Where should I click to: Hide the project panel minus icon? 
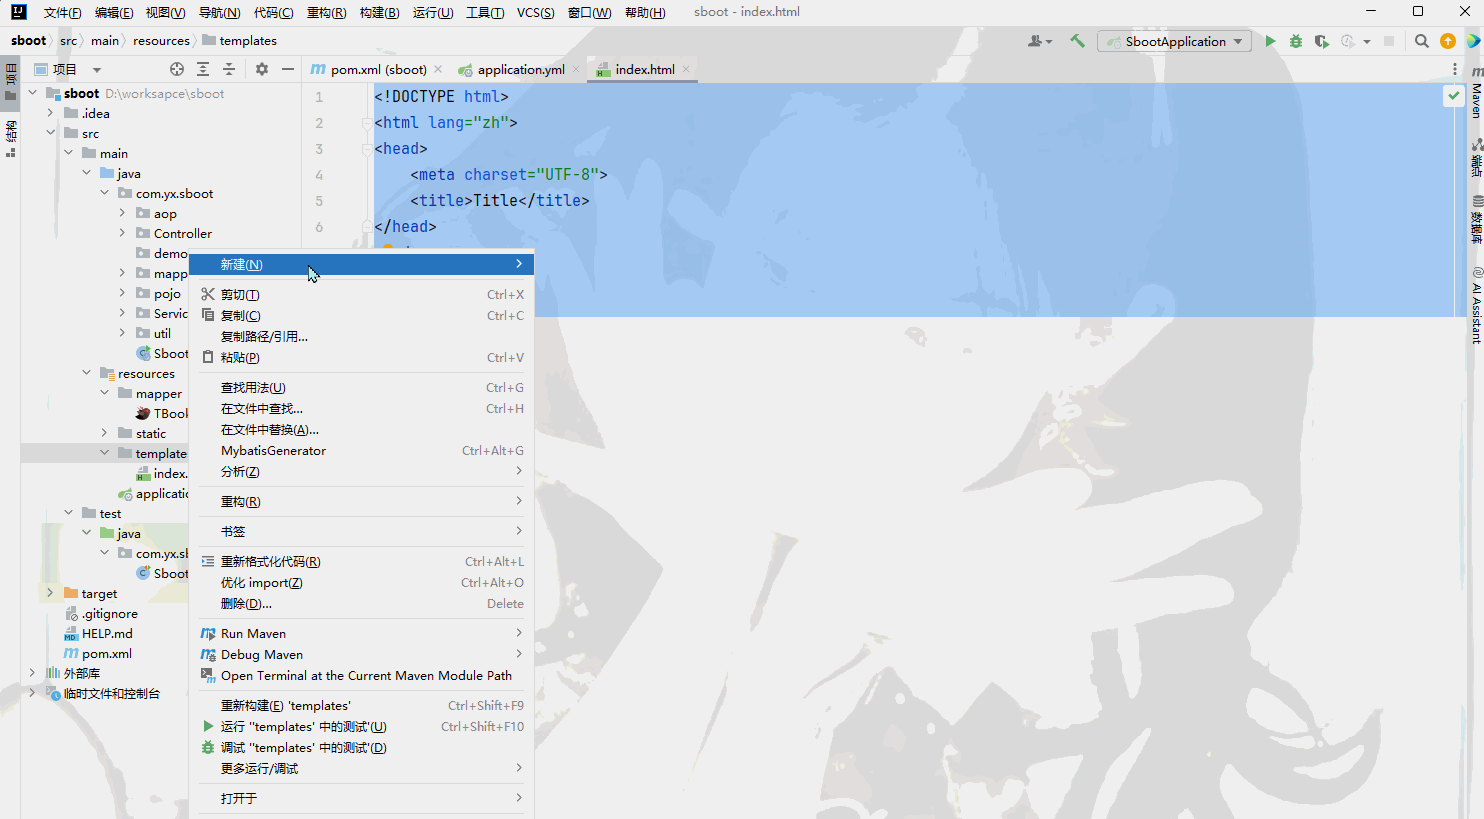(288, 69)
